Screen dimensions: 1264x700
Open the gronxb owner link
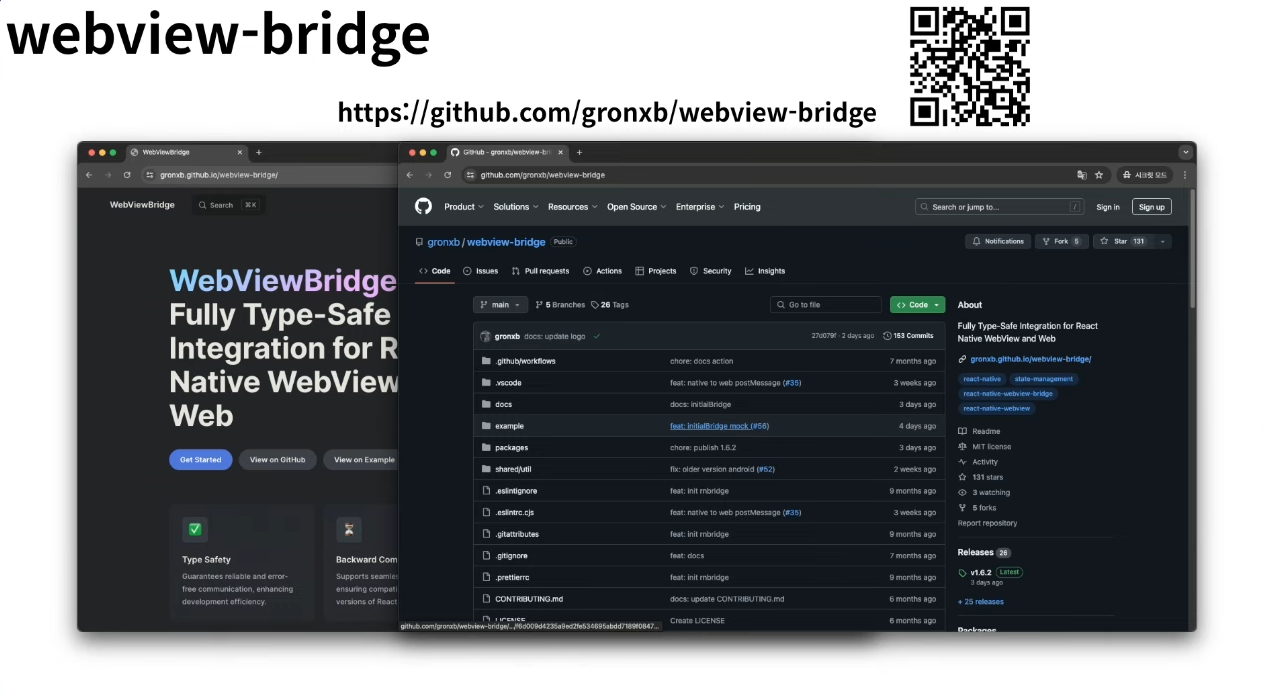tap(443, 242)
